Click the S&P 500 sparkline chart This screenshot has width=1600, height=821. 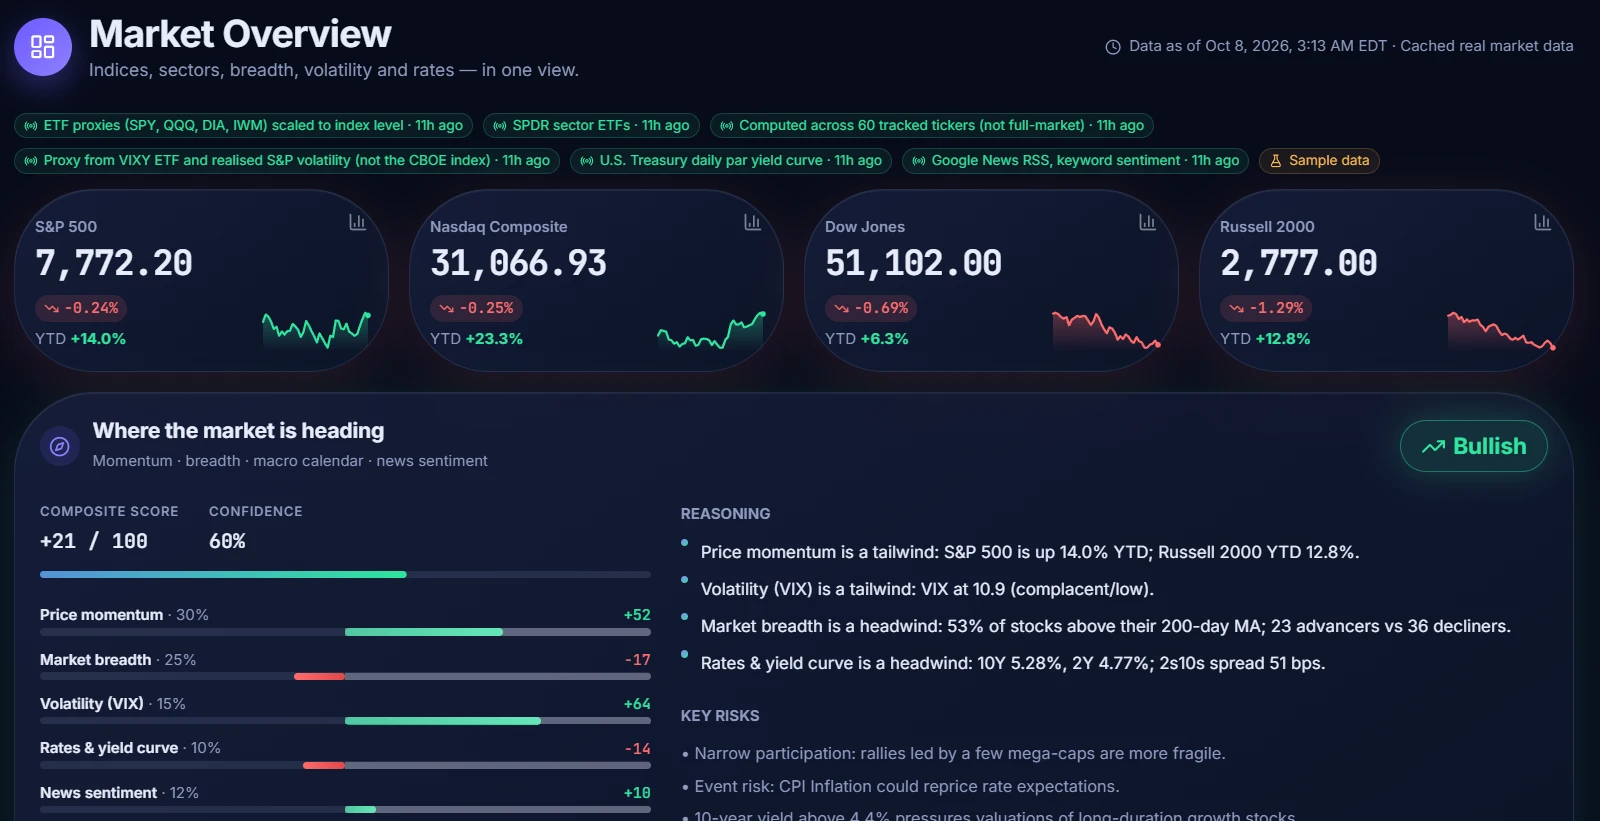point(317,329)
